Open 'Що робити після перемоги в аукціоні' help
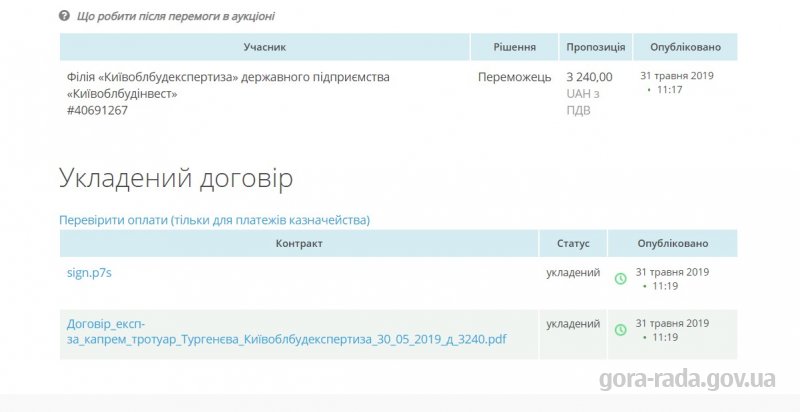Screen dimensions: 800x412 pos(176,16)
